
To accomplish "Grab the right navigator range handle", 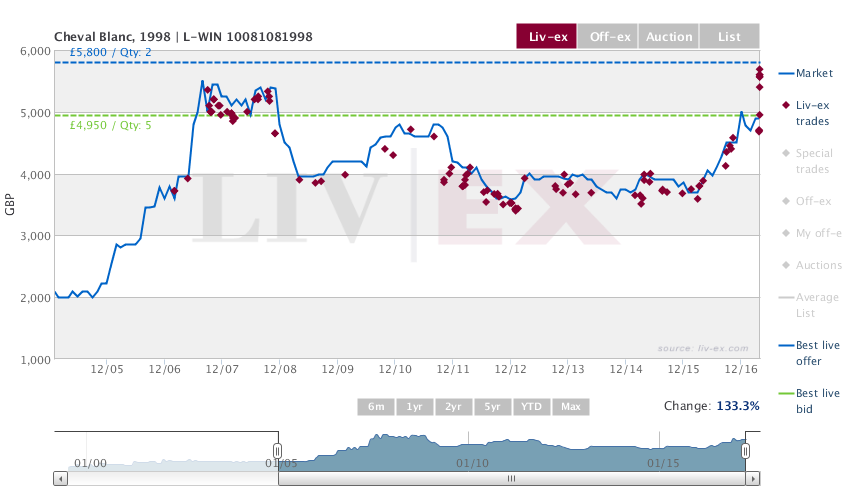I will 745,451.
